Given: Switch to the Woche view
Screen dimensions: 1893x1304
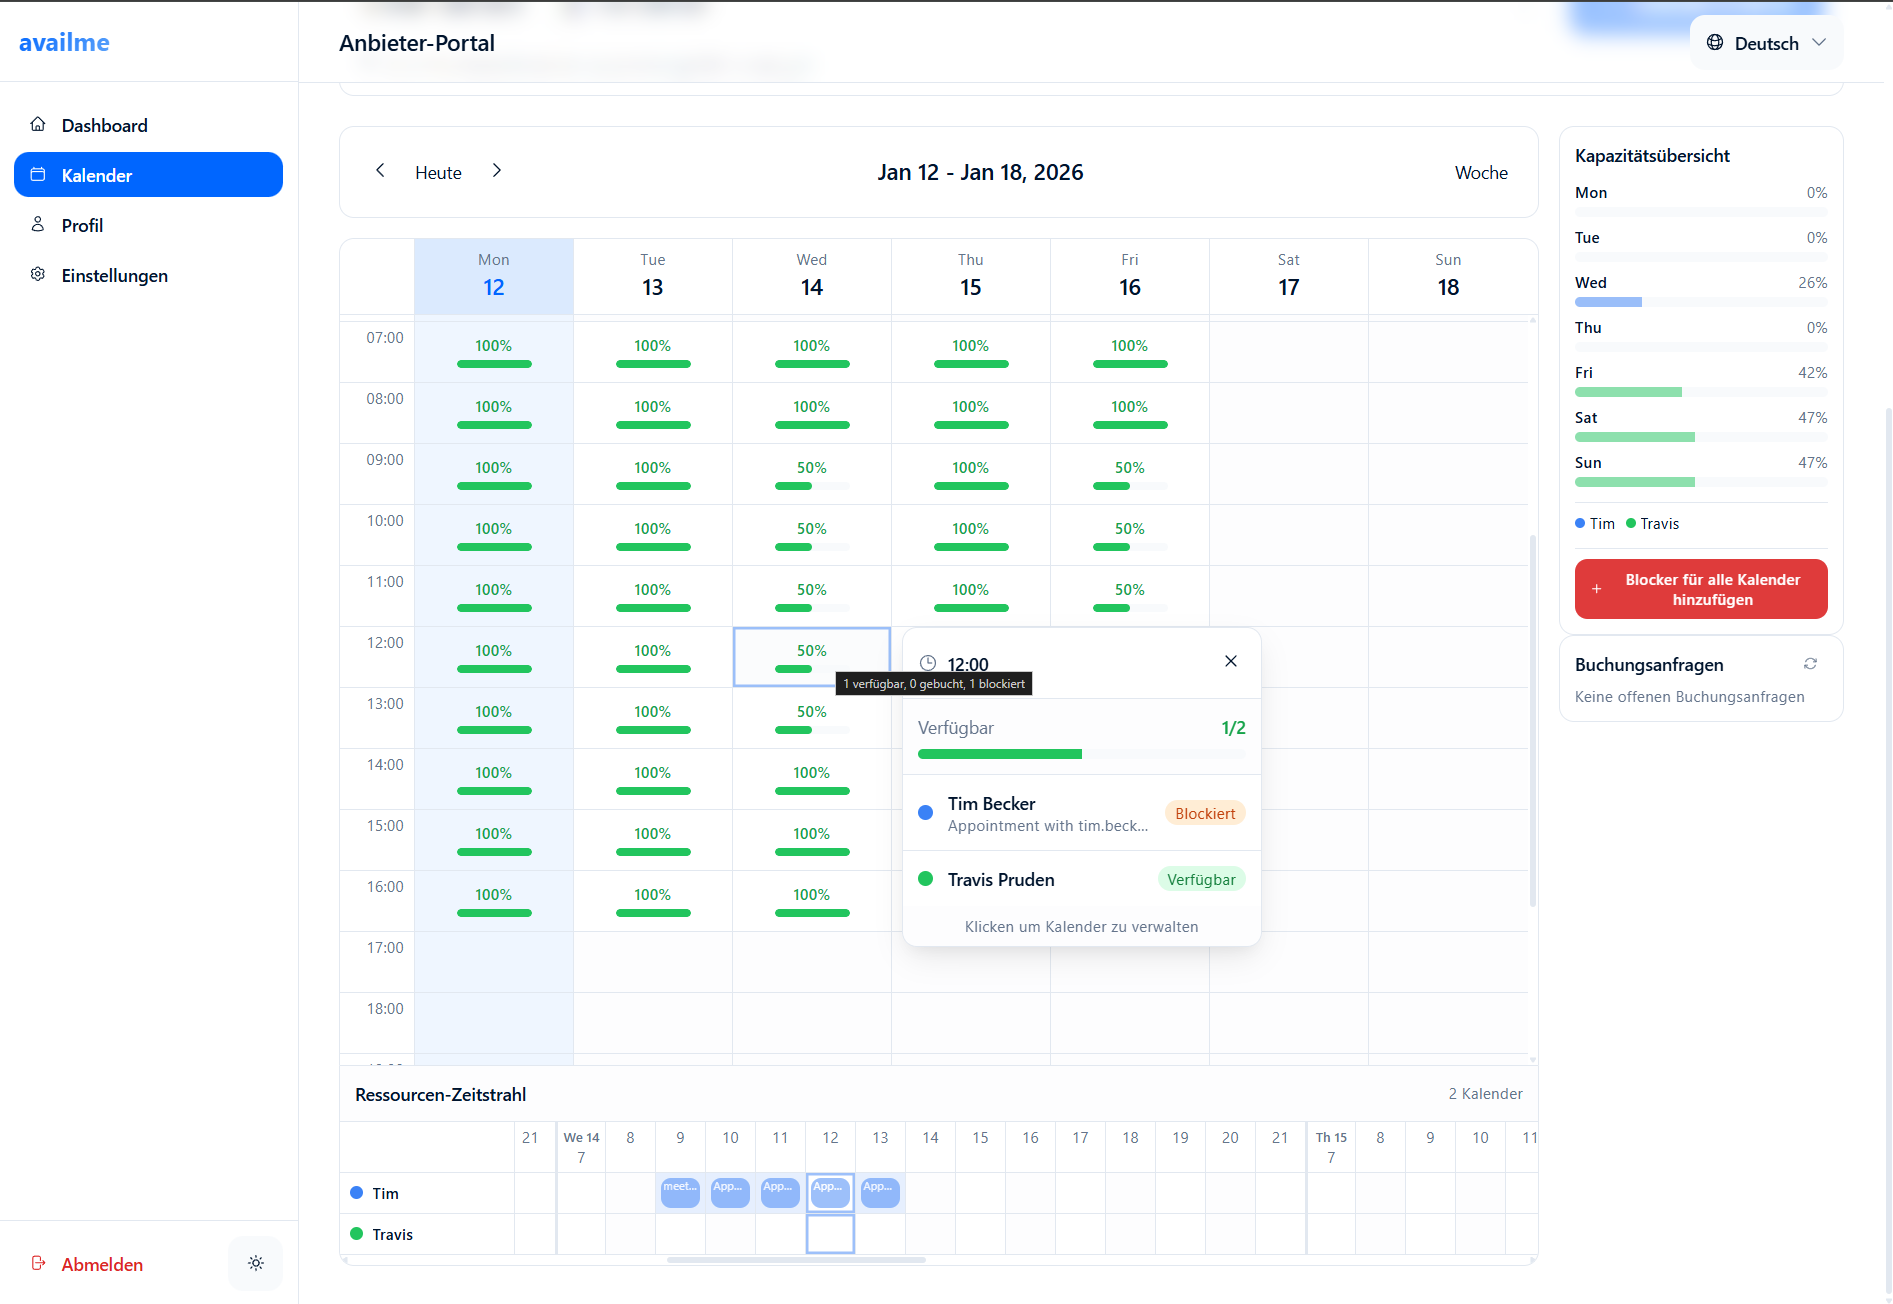Looking at the screenshot, I should pos(1481,172).
